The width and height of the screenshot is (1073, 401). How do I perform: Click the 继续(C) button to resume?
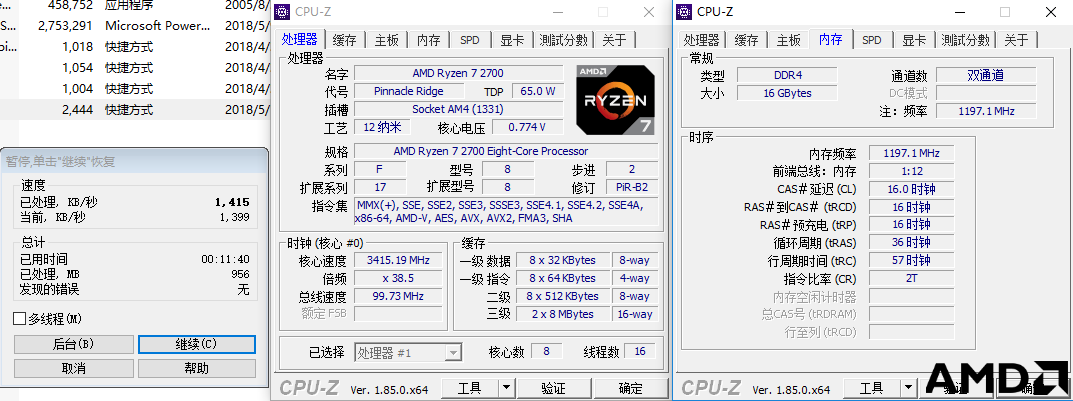[196, 344]
